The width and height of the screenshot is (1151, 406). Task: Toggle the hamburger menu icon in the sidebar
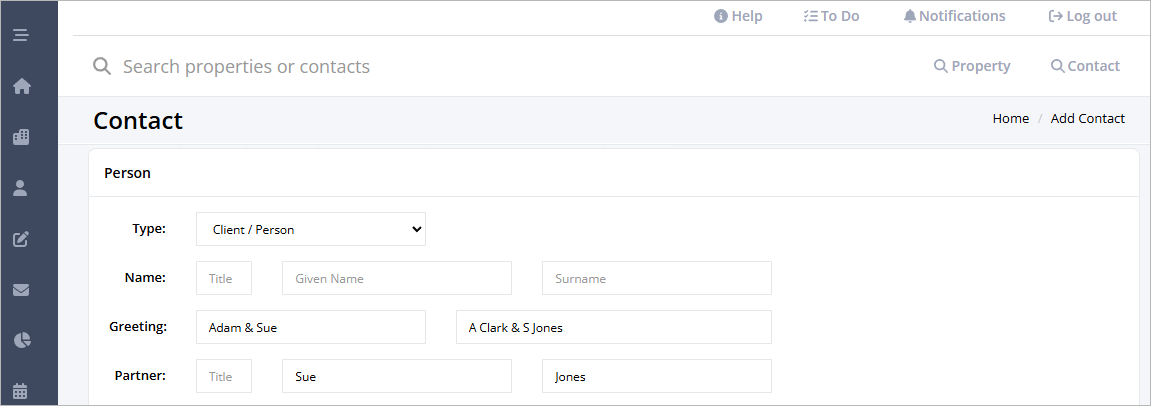point(21,35)
